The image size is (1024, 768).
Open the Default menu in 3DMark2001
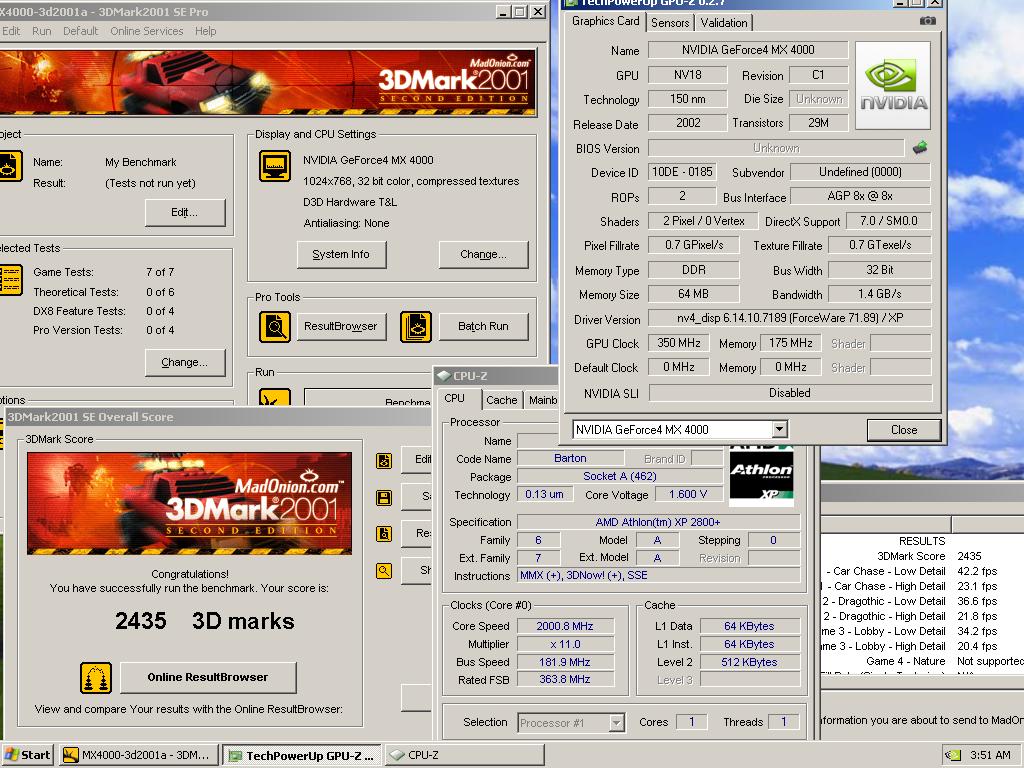pyautogui.click(x=80, y=31)
